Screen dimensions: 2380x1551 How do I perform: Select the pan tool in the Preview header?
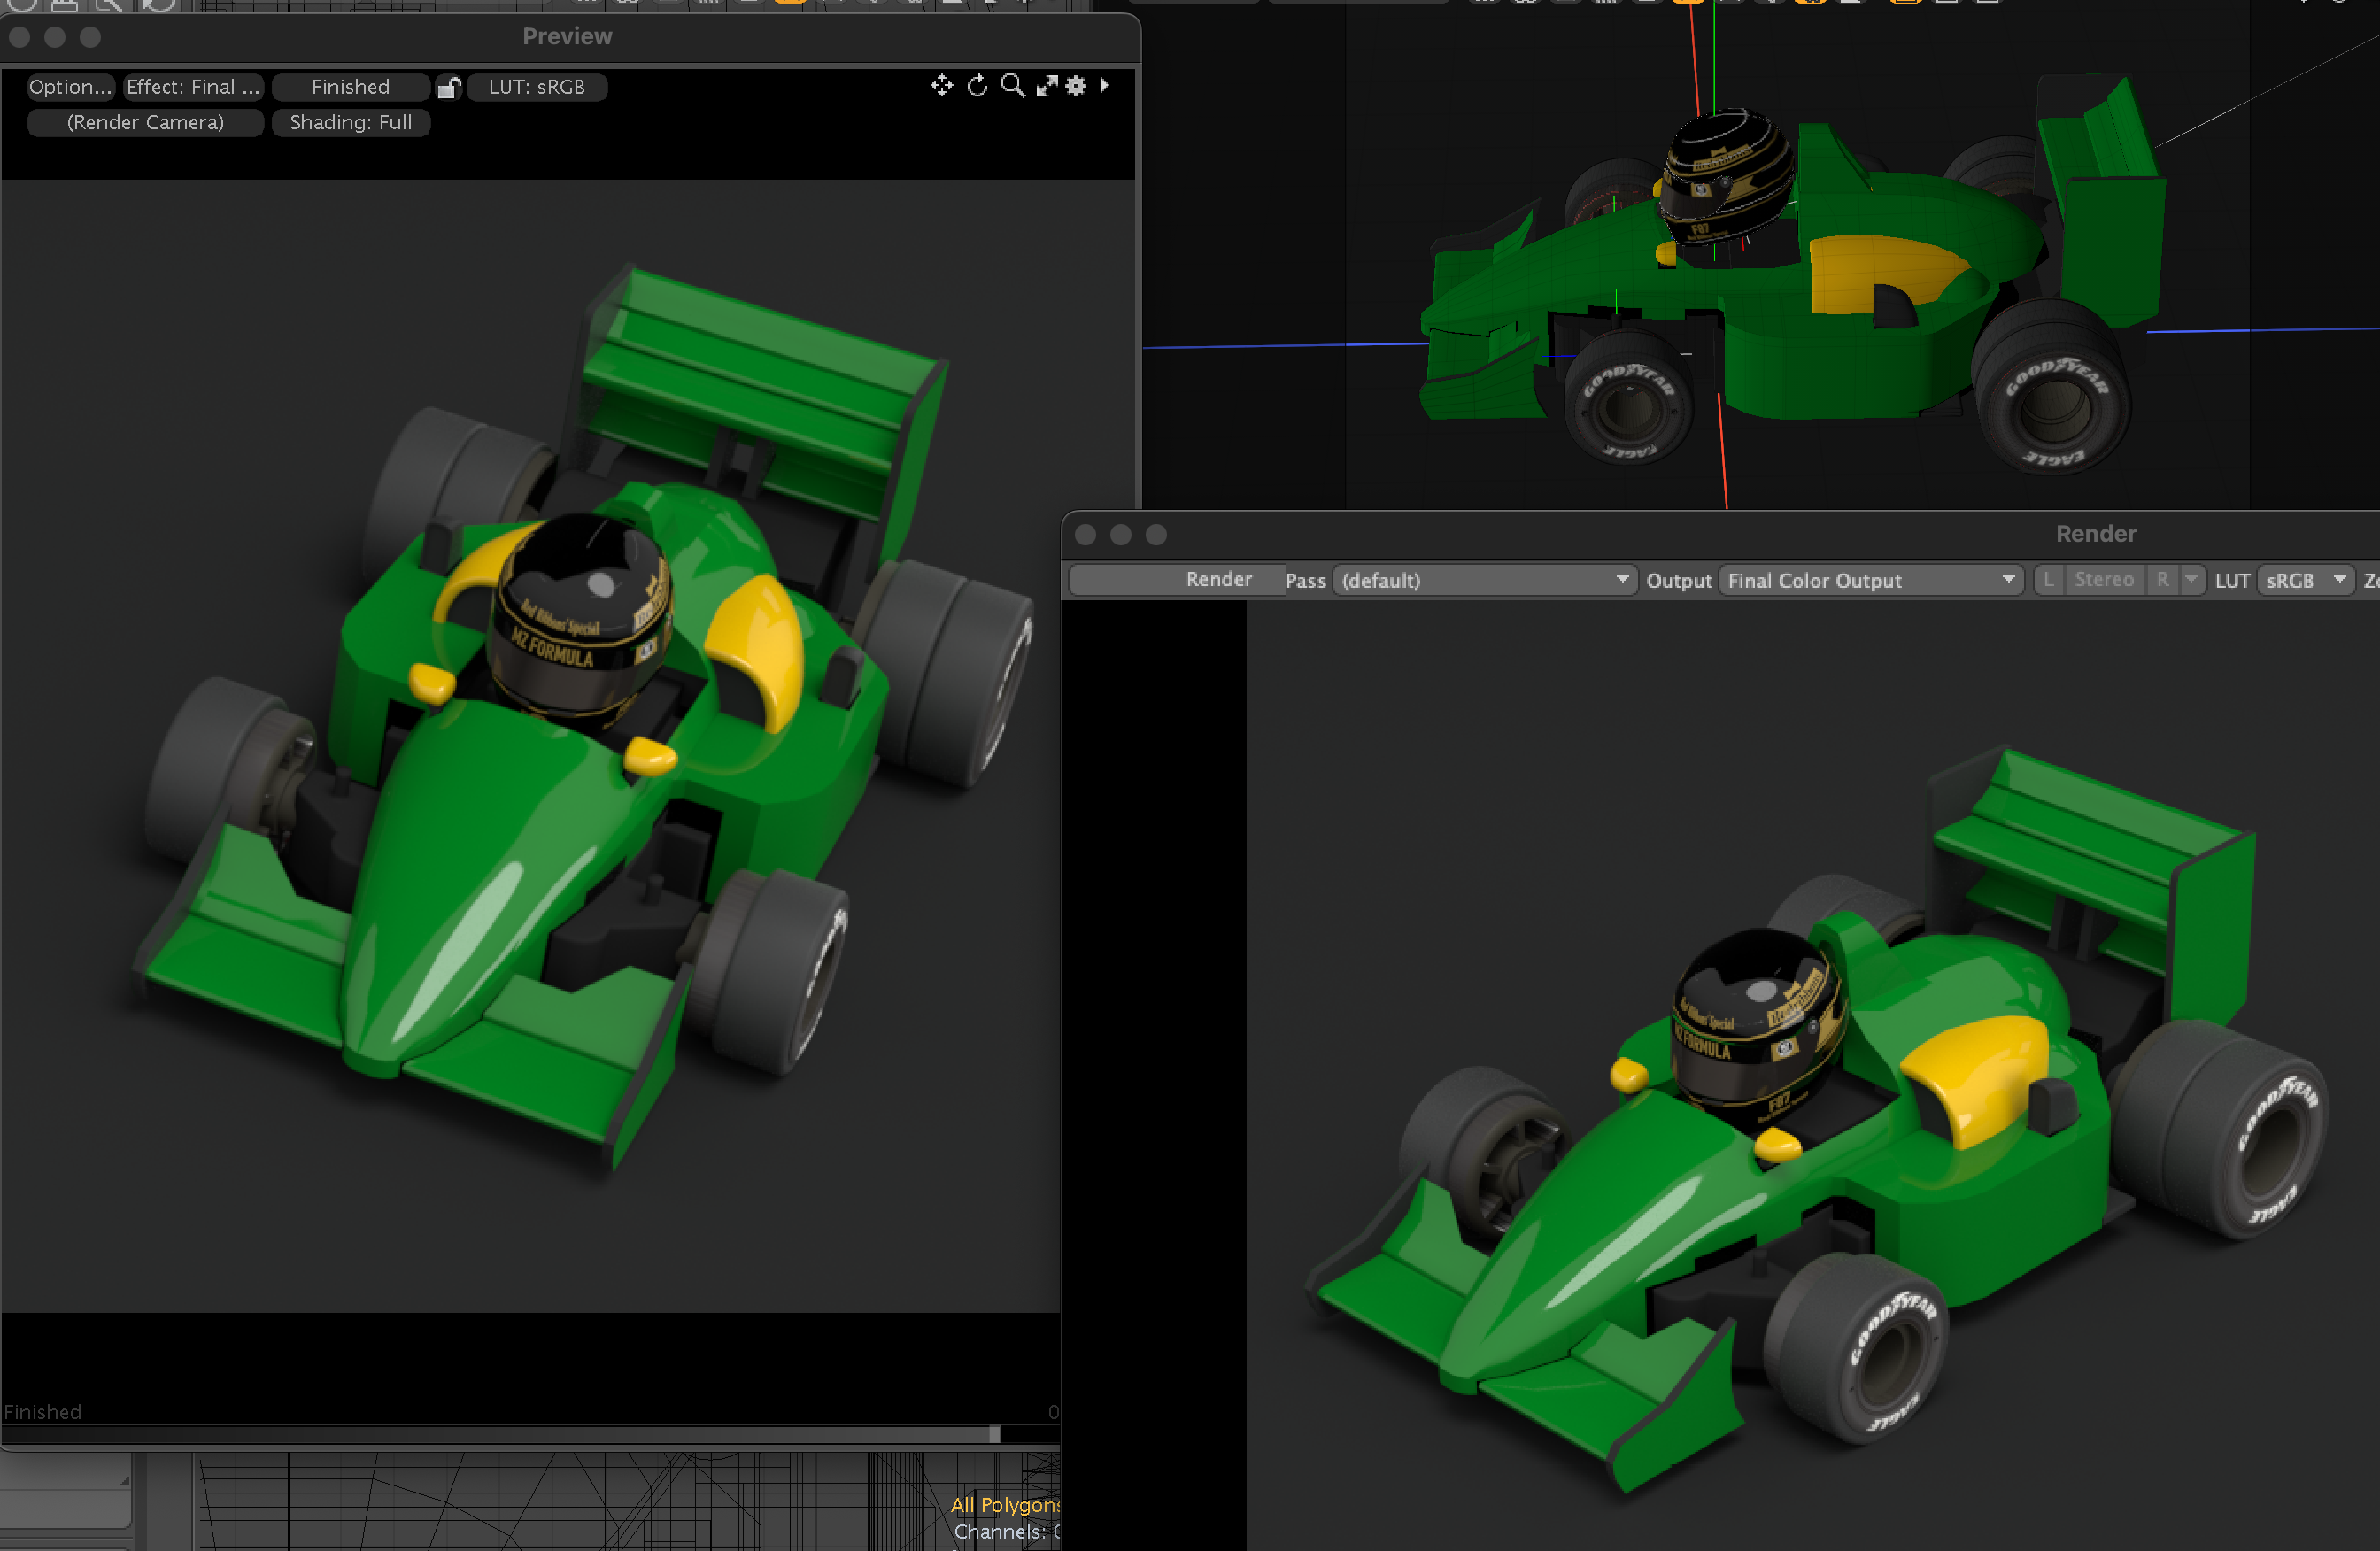pos(941,86)
